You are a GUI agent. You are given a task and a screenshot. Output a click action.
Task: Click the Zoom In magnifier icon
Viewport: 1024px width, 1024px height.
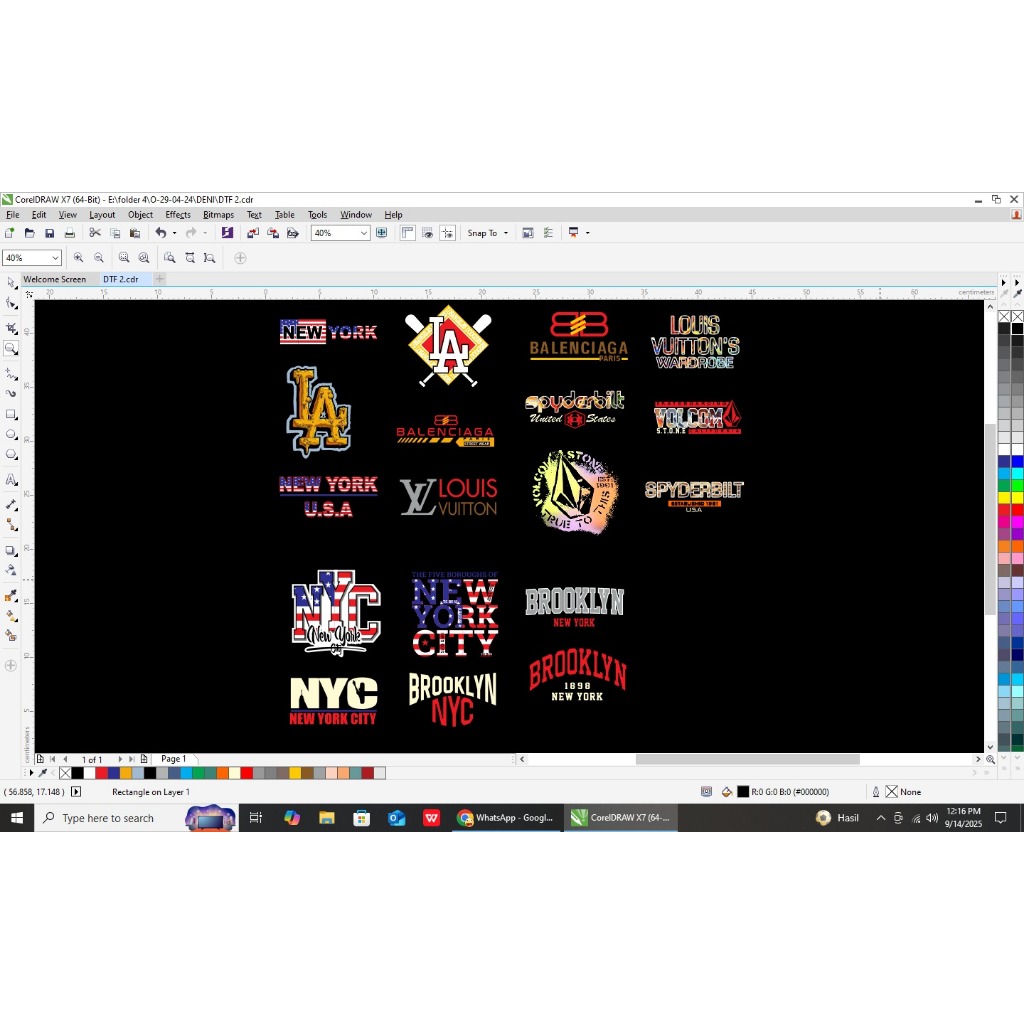(78, 258)
